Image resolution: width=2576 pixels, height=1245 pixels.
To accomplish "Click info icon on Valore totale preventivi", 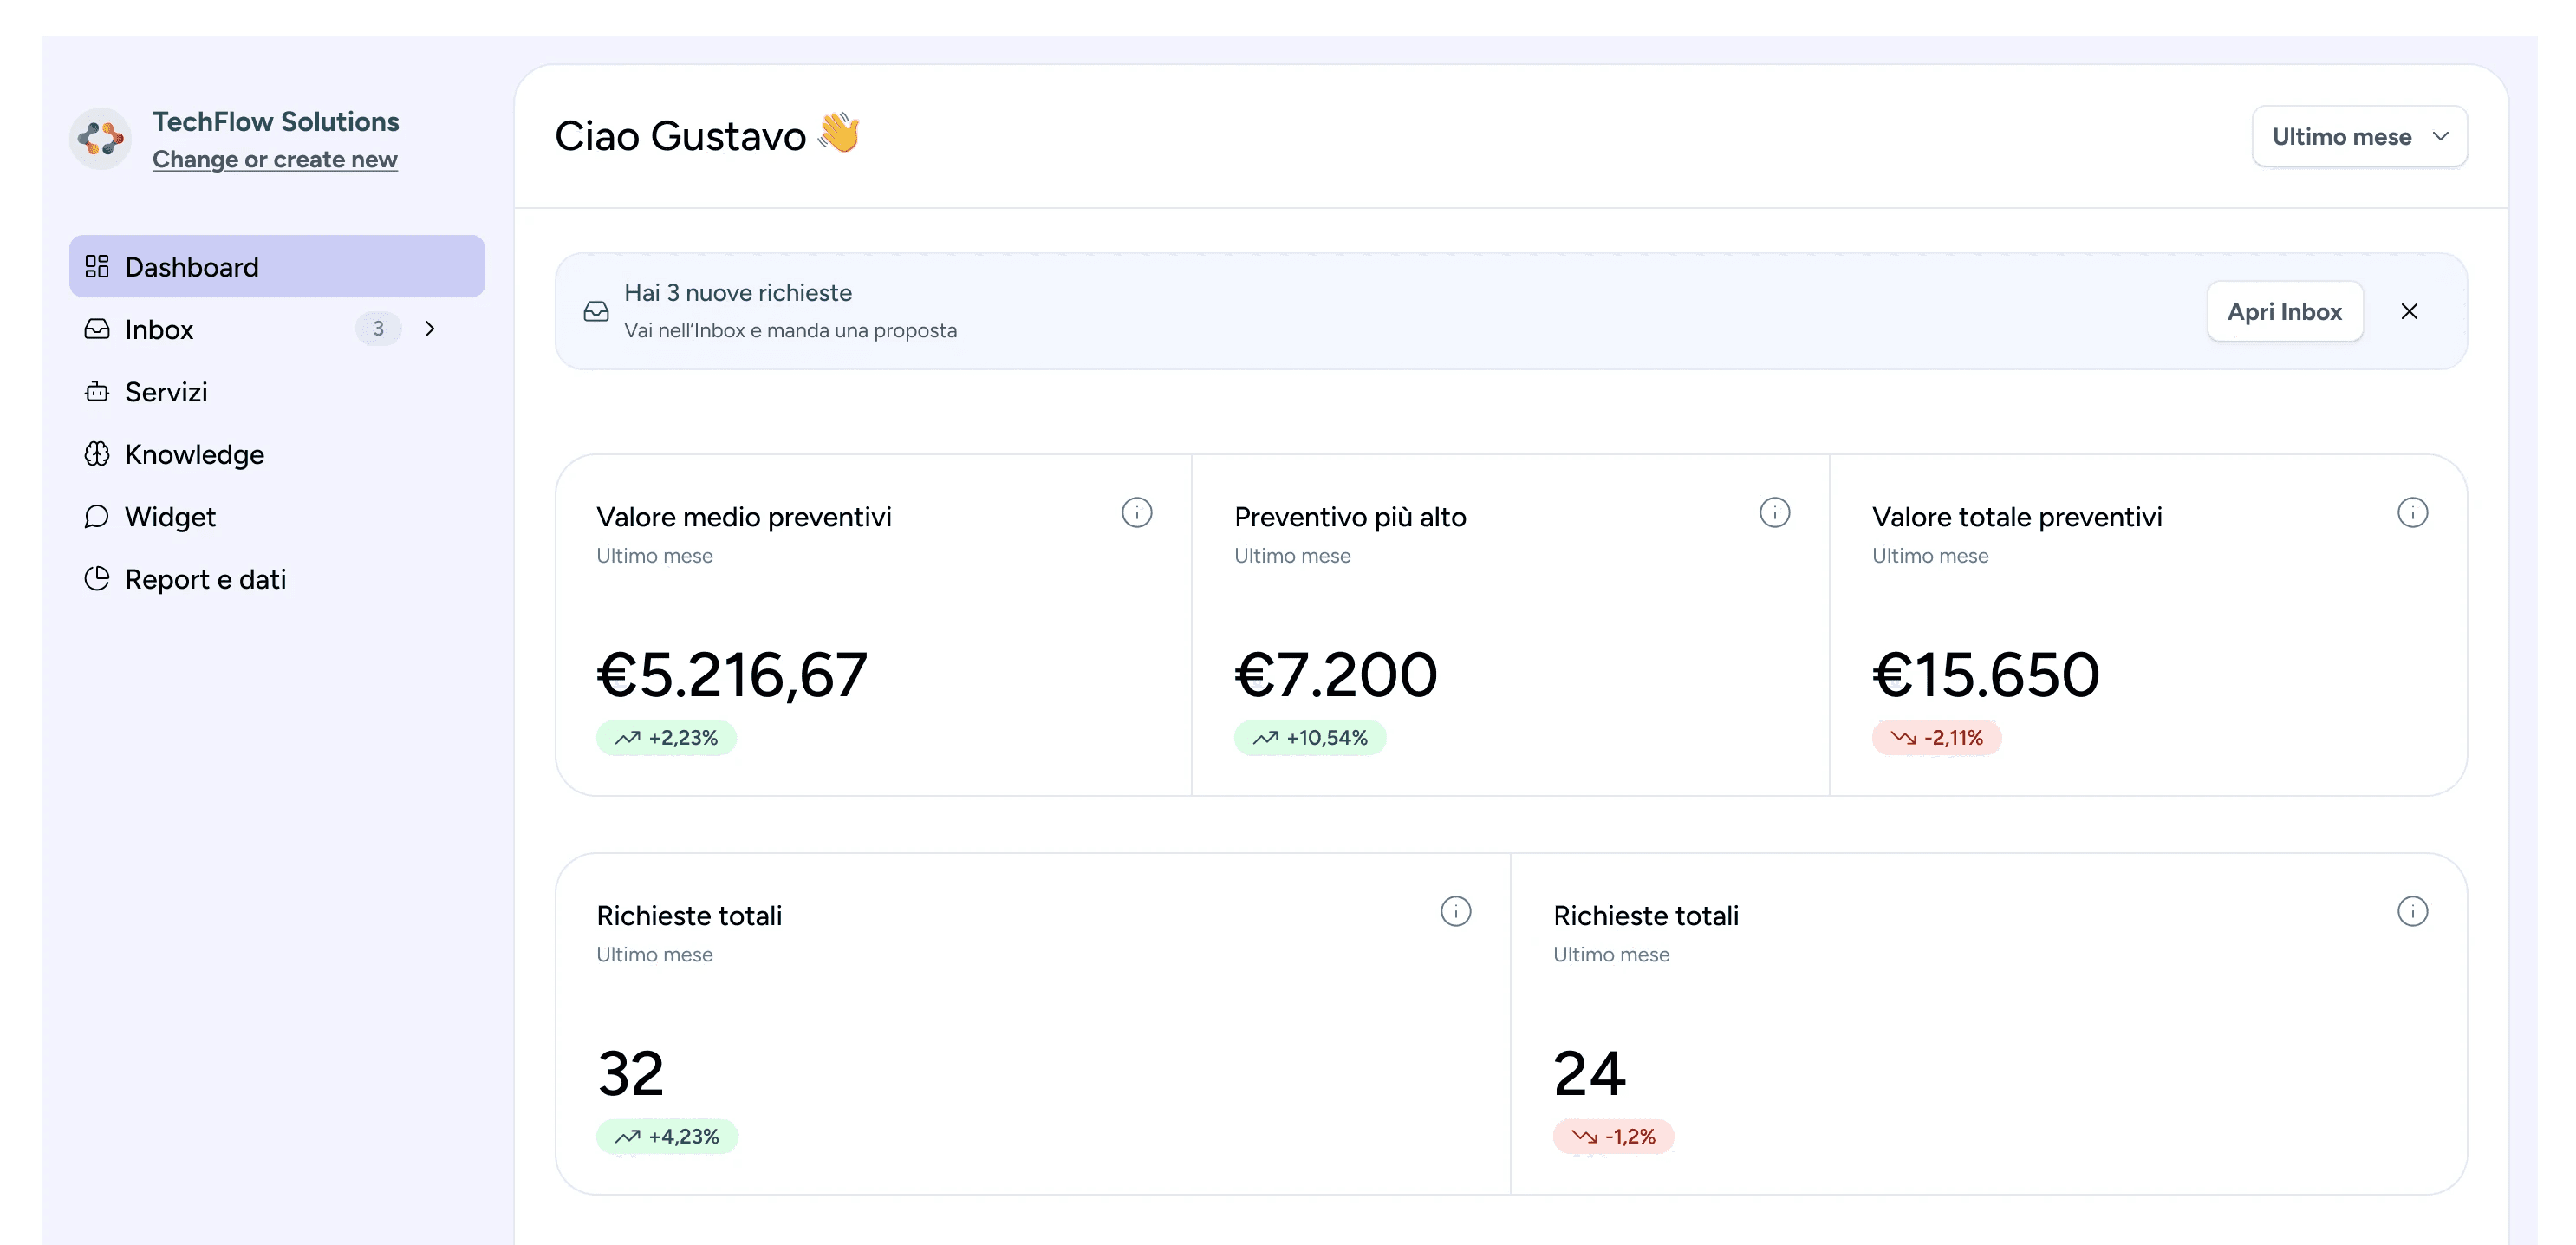I will [x=2412, y=513].
